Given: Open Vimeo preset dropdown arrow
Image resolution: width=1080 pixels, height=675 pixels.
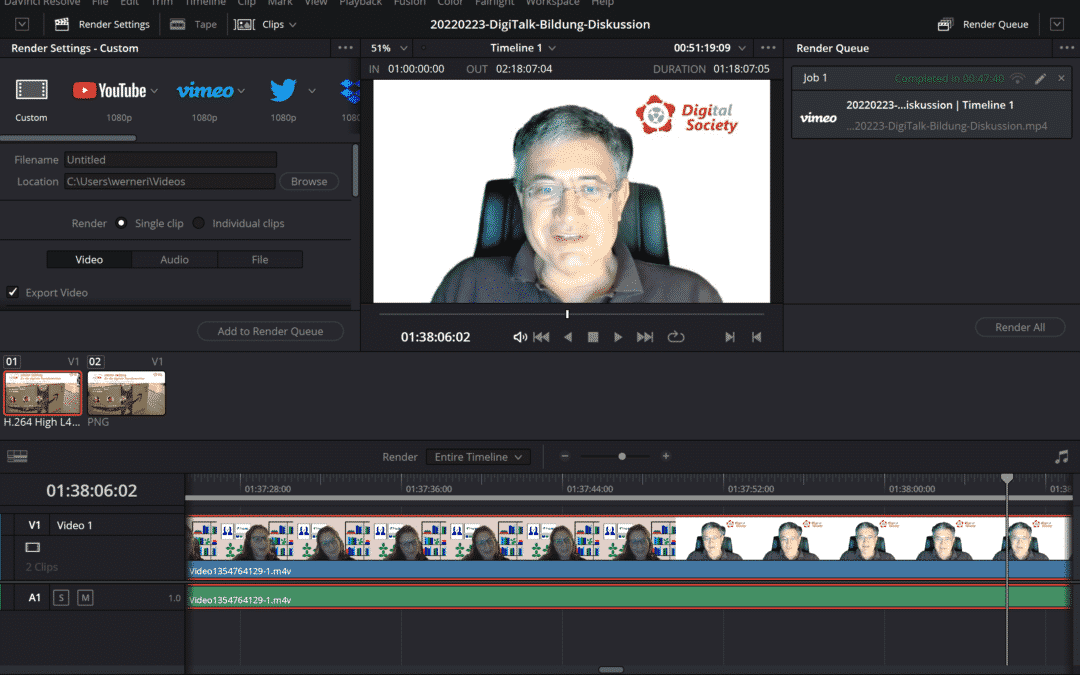Looking at the screenshot, I should point(241,90).
